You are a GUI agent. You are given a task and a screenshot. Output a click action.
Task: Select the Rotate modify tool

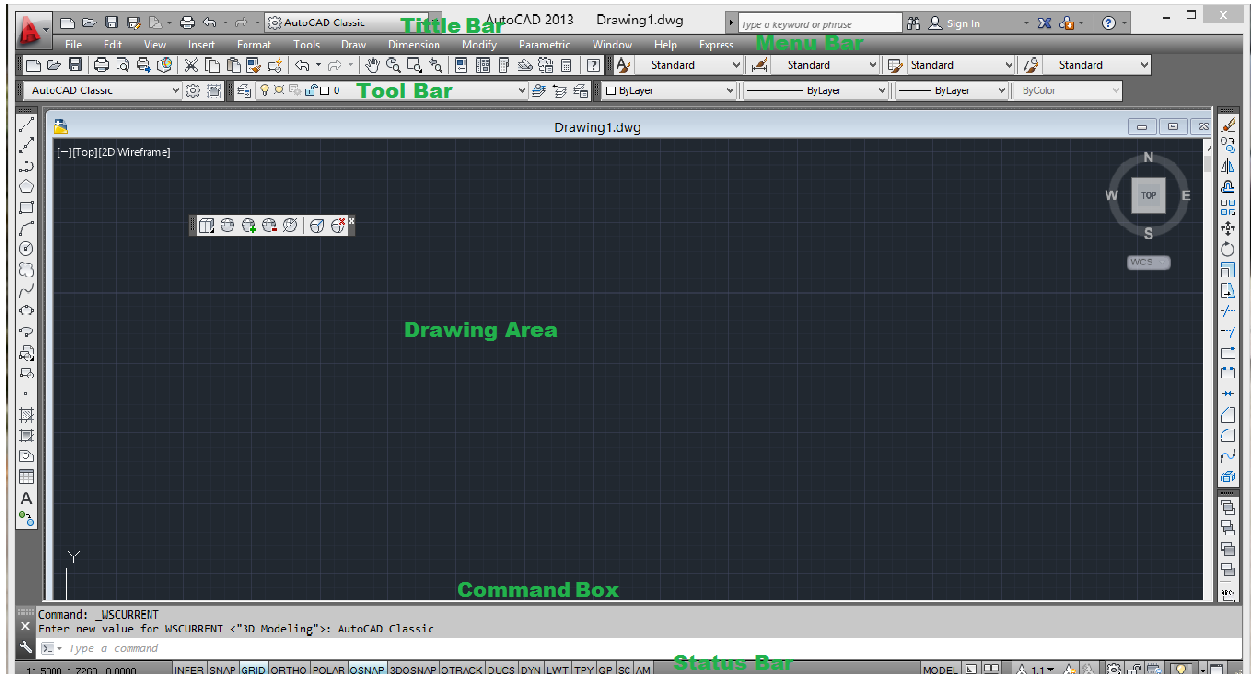1229,249
